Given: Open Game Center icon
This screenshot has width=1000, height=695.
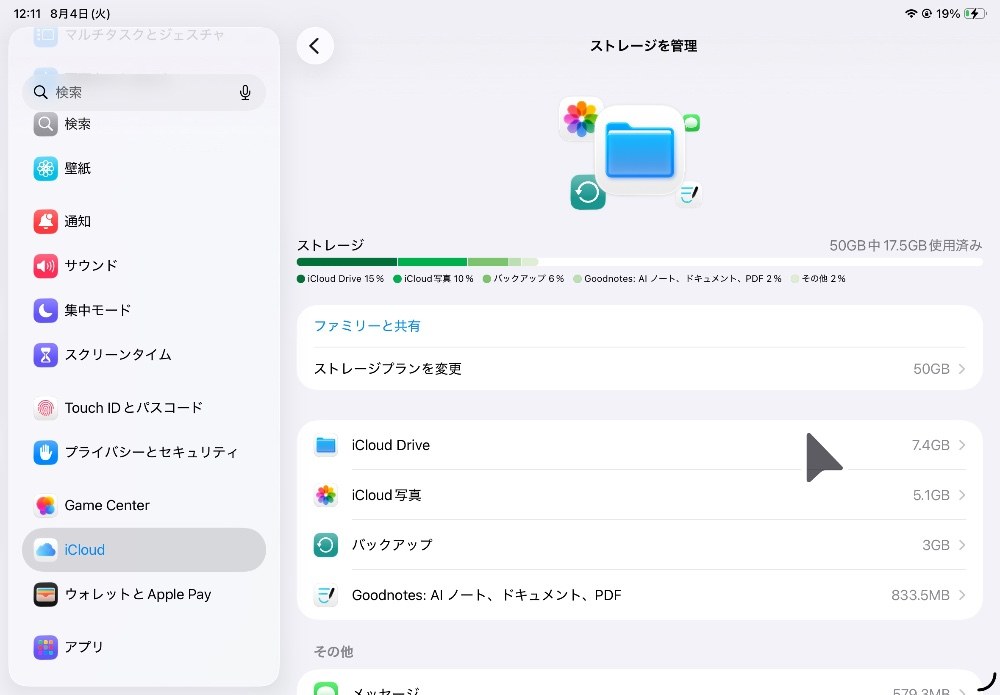Looking at the screenshot, I should point(45,505).
